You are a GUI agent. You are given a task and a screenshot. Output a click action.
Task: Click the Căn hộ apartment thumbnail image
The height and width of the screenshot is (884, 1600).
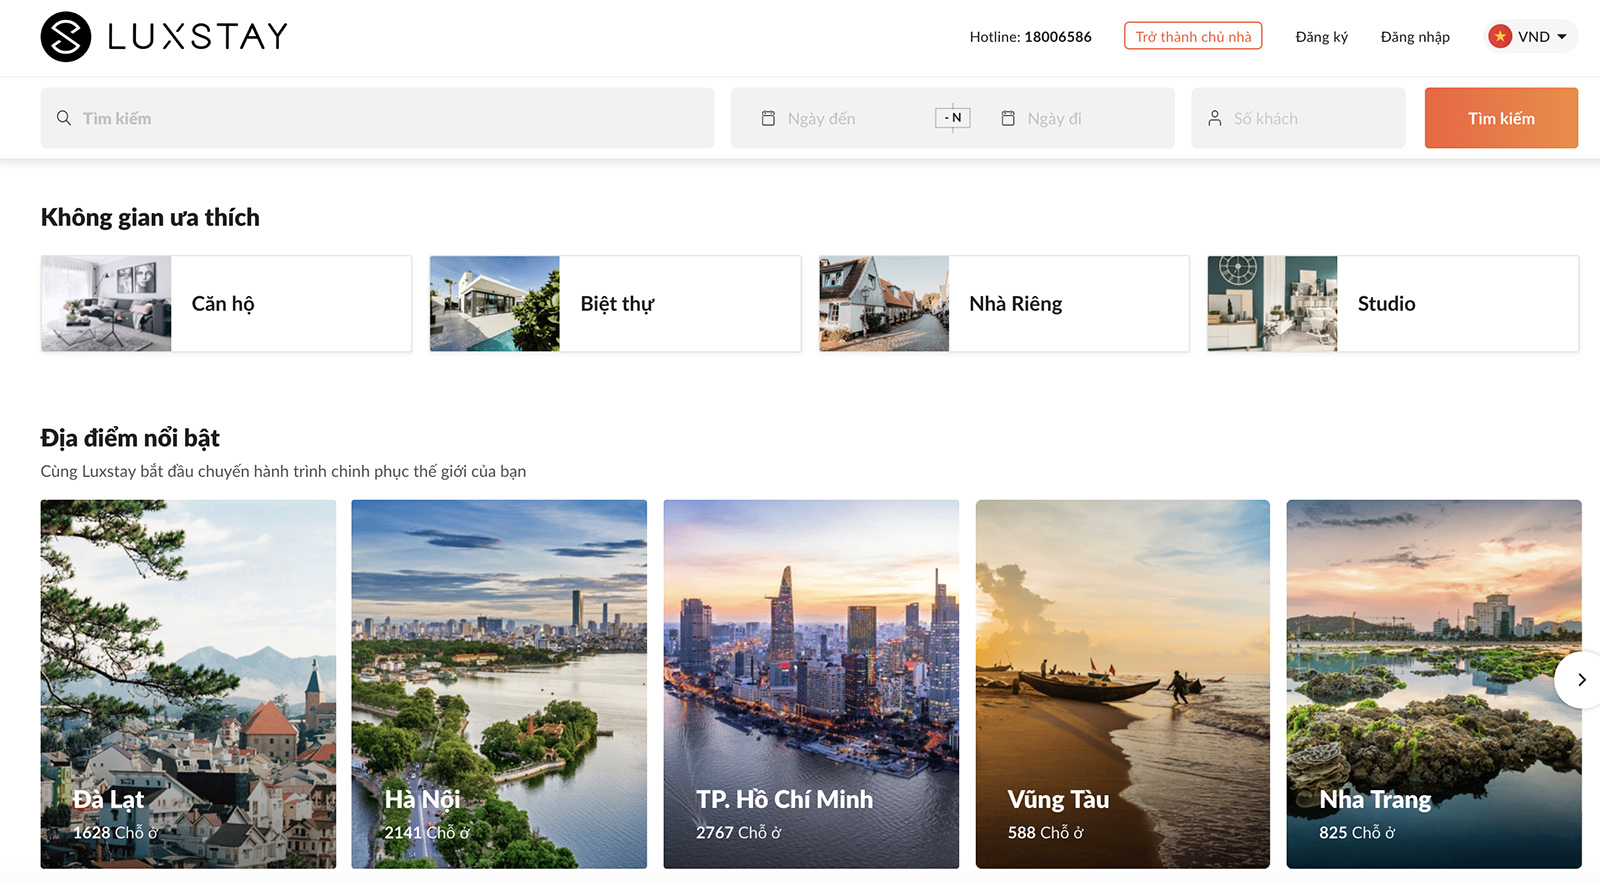[106, 303]
